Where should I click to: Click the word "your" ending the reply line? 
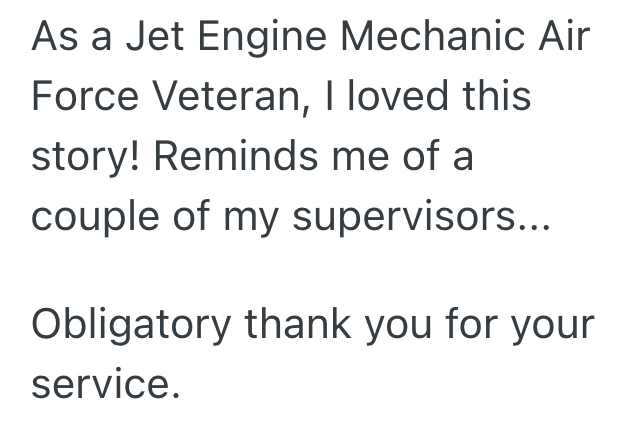[x=551, y=325]
